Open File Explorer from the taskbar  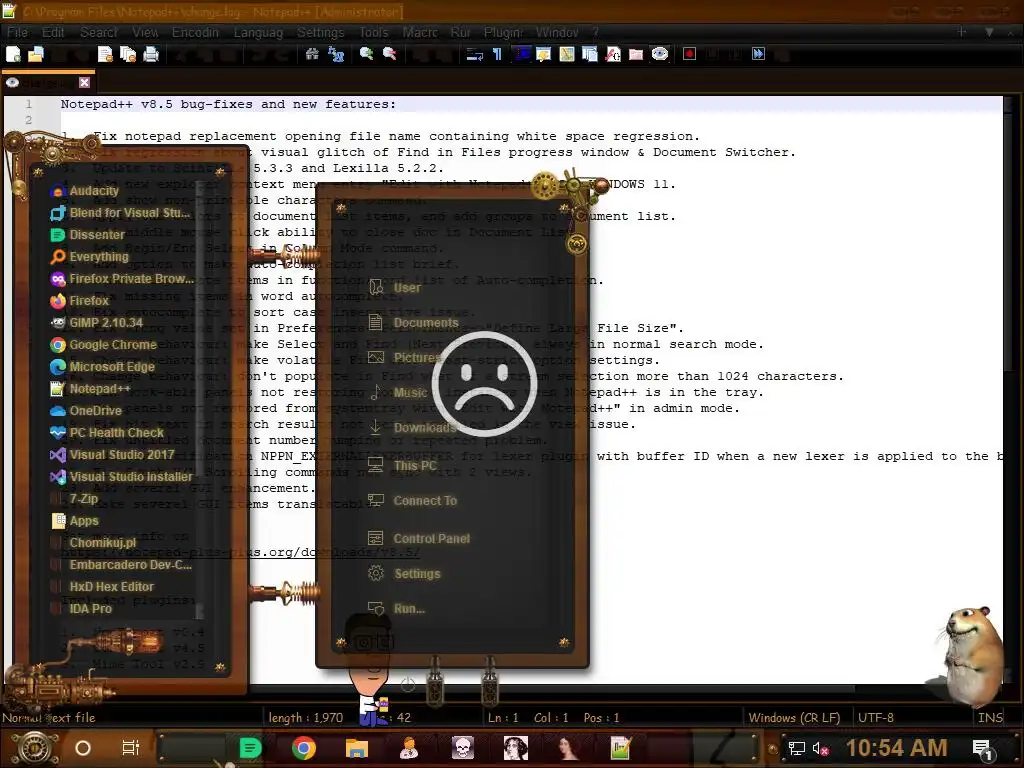click(357, 748)
